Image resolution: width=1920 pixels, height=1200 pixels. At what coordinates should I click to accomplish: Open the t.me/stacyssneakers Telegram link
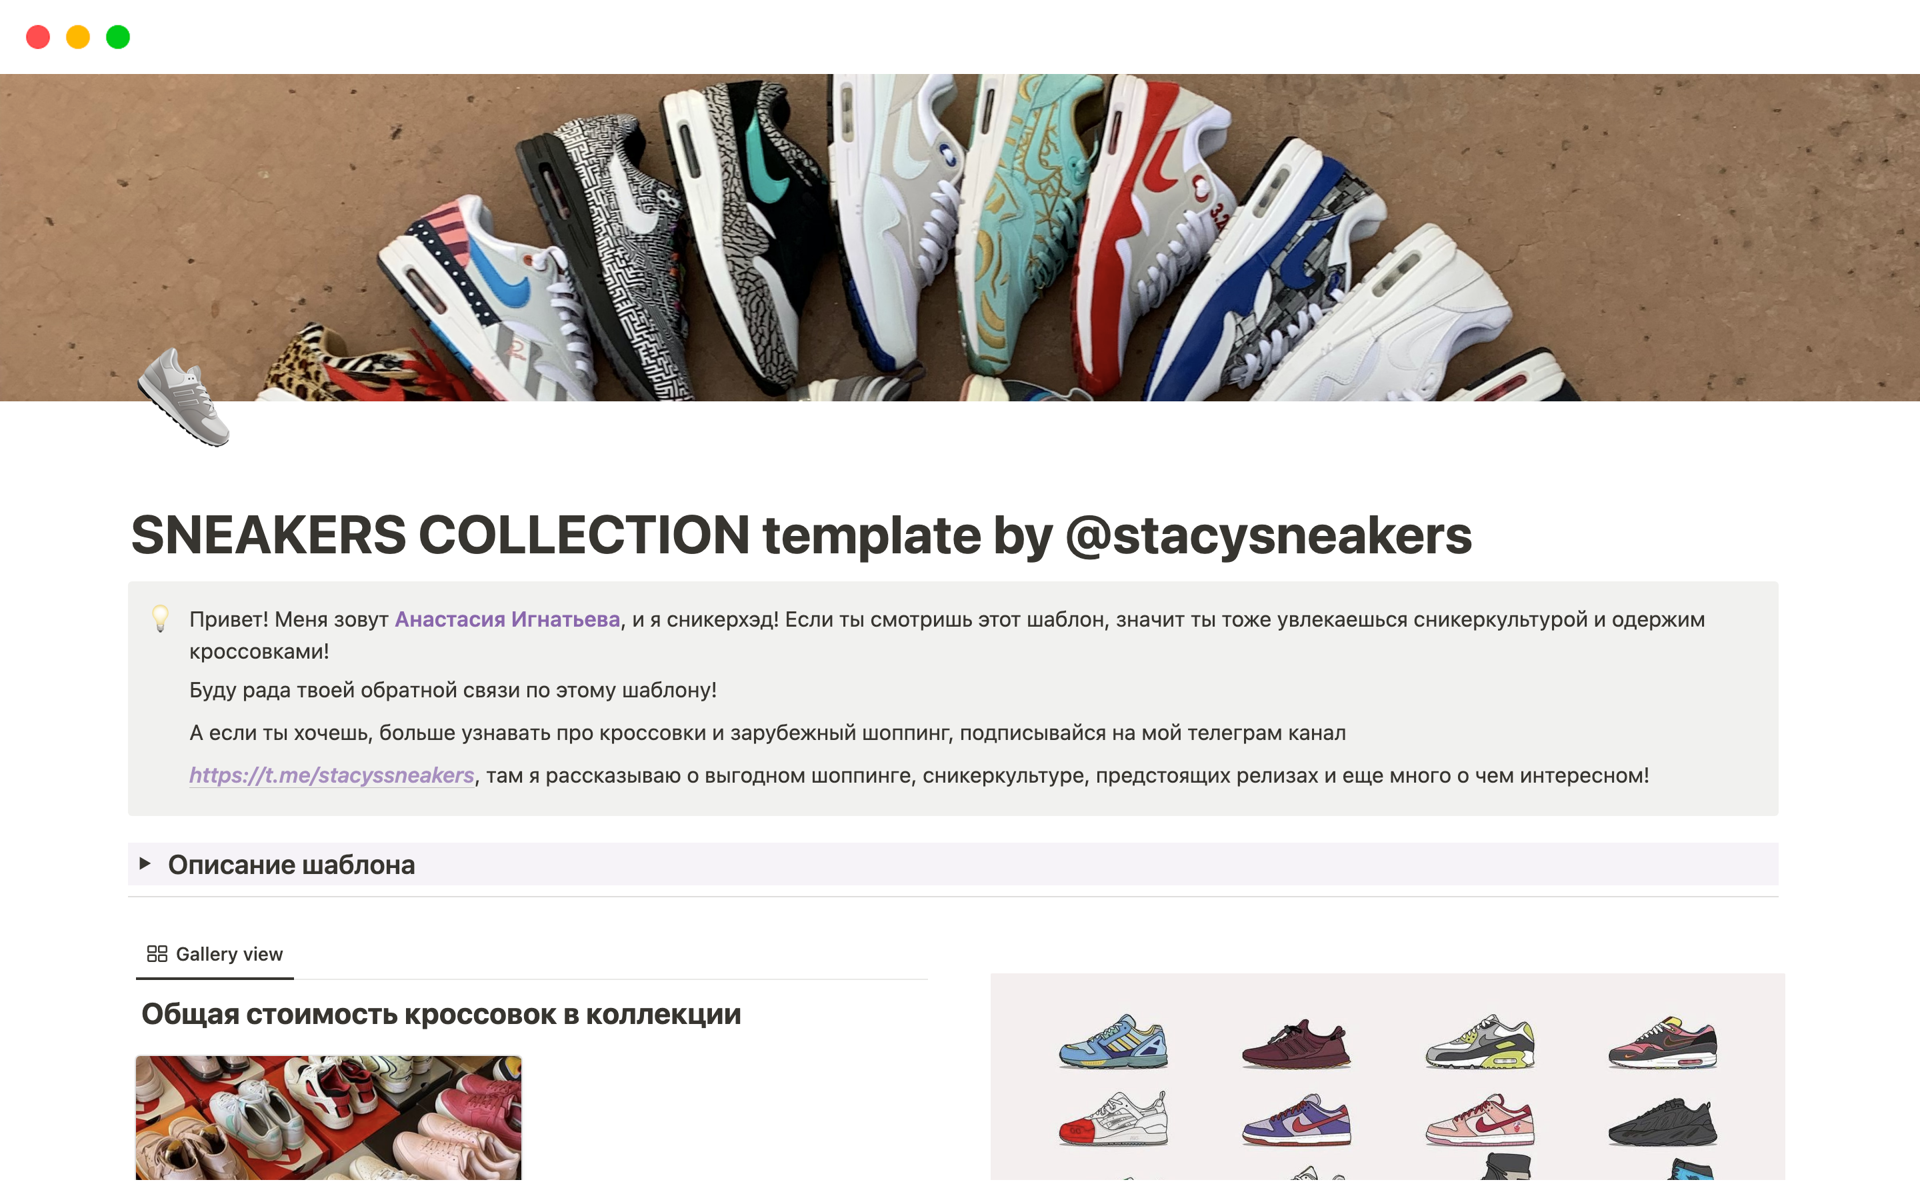(x=332, y=775)
